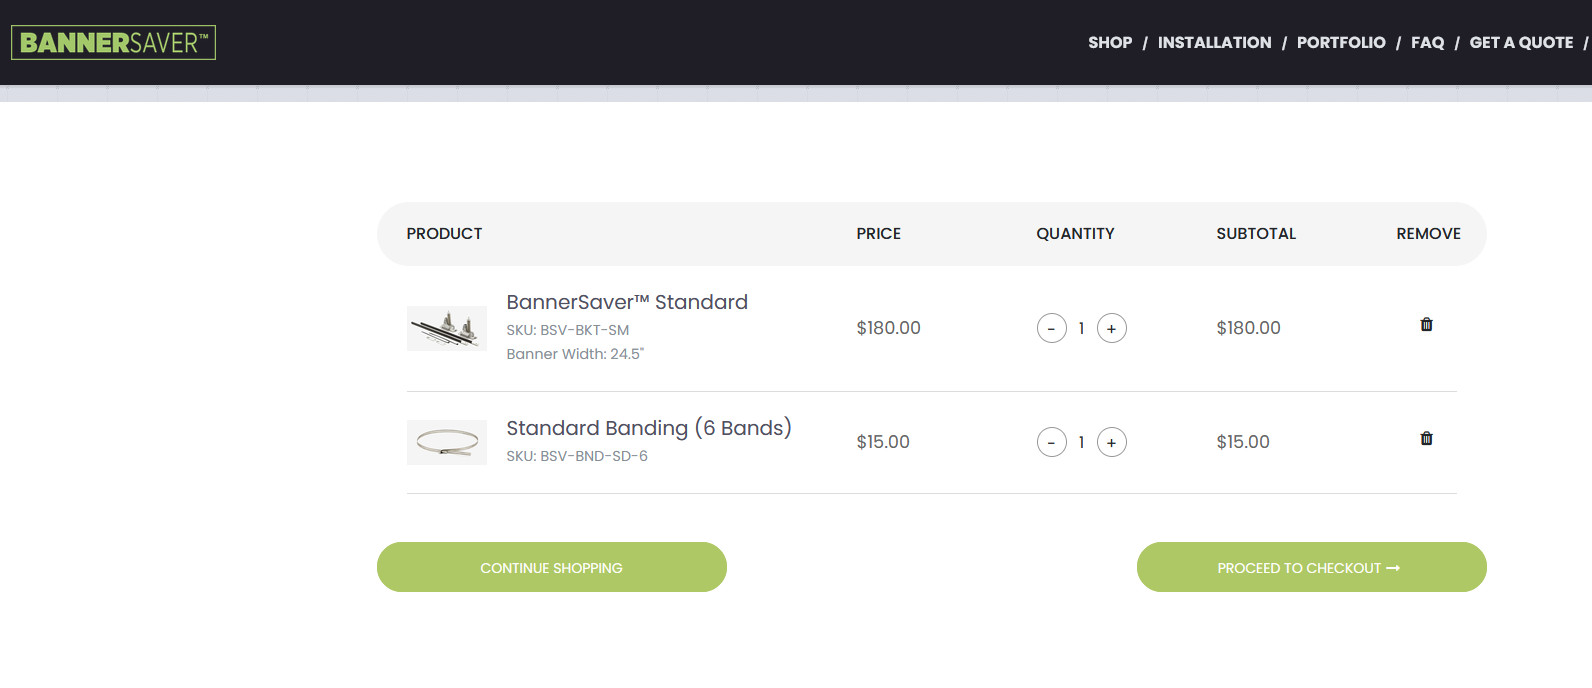The height and width of the screenshot is (688, 1592).
Task: Open the BannerSaver Standard product thumbnail
Action: click(x=447, y=328)
